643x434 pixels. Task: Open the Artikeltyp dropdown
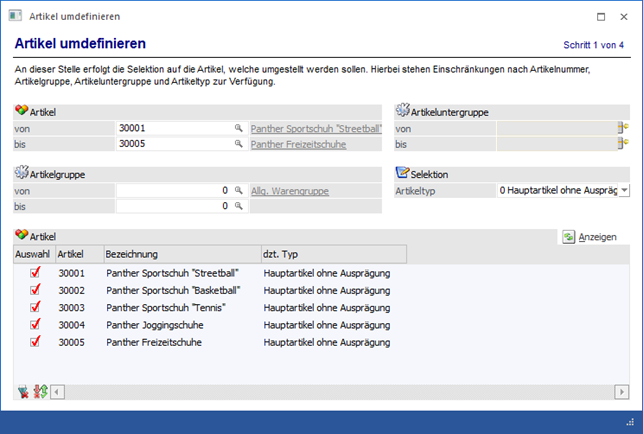pos(624,190)
